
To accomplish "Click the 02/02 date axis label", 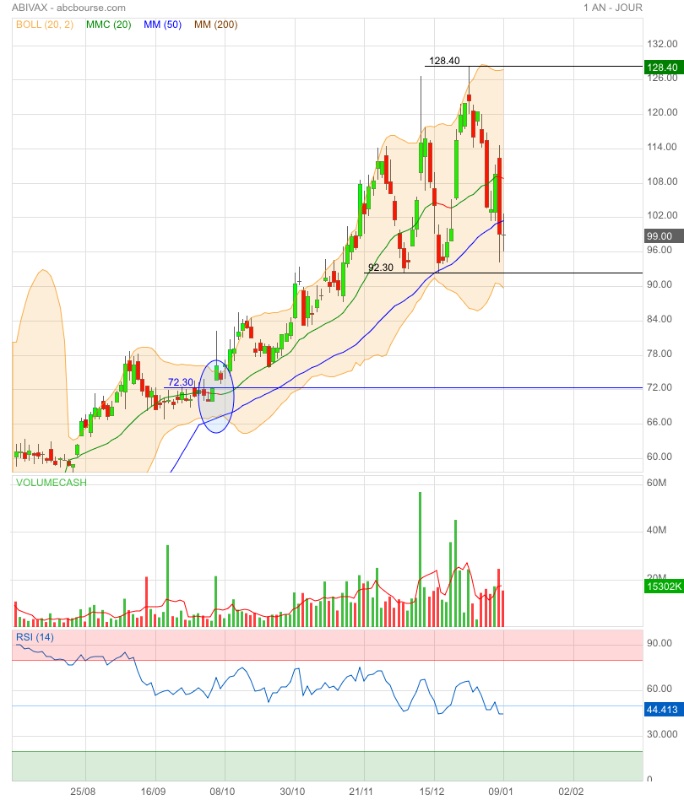I will coord(571,792).
